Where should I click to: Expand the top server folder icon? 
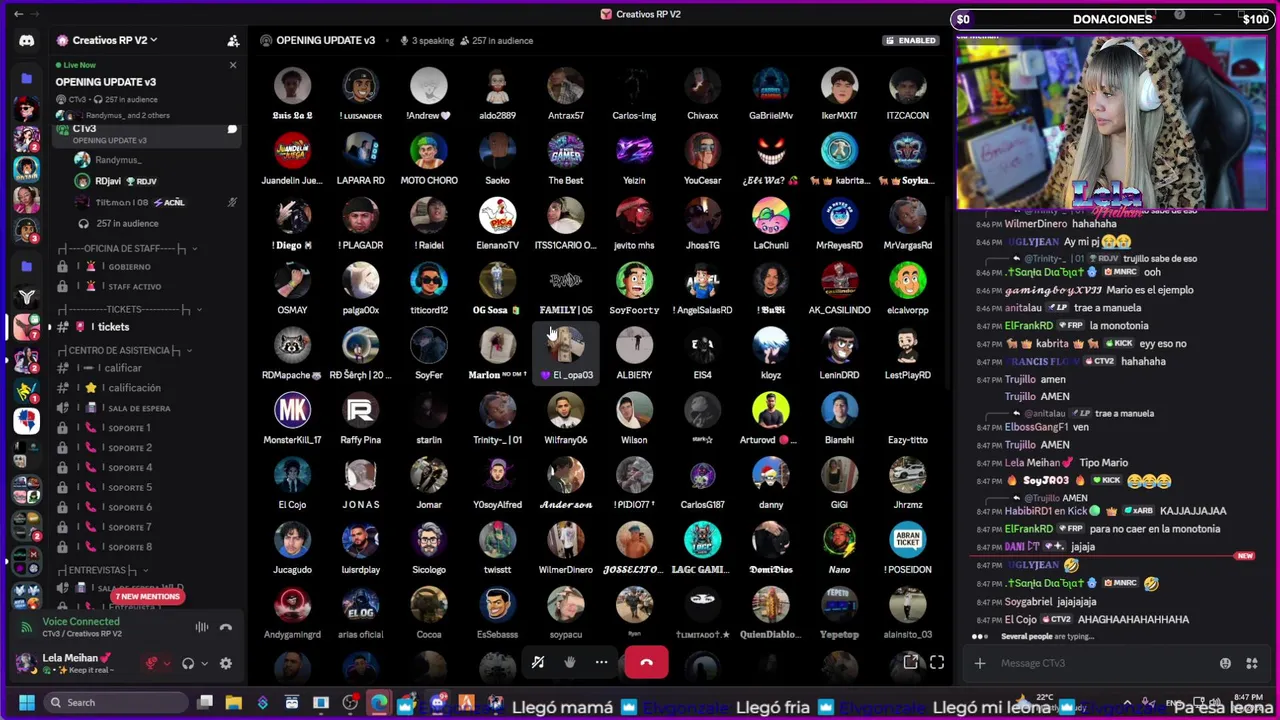(x=27, y=78)
